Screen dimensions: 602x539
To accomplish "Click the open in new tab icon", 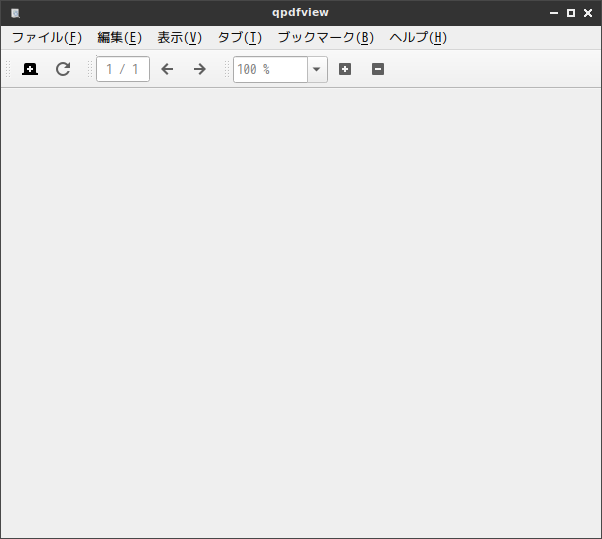I will [x=30, y=69].
